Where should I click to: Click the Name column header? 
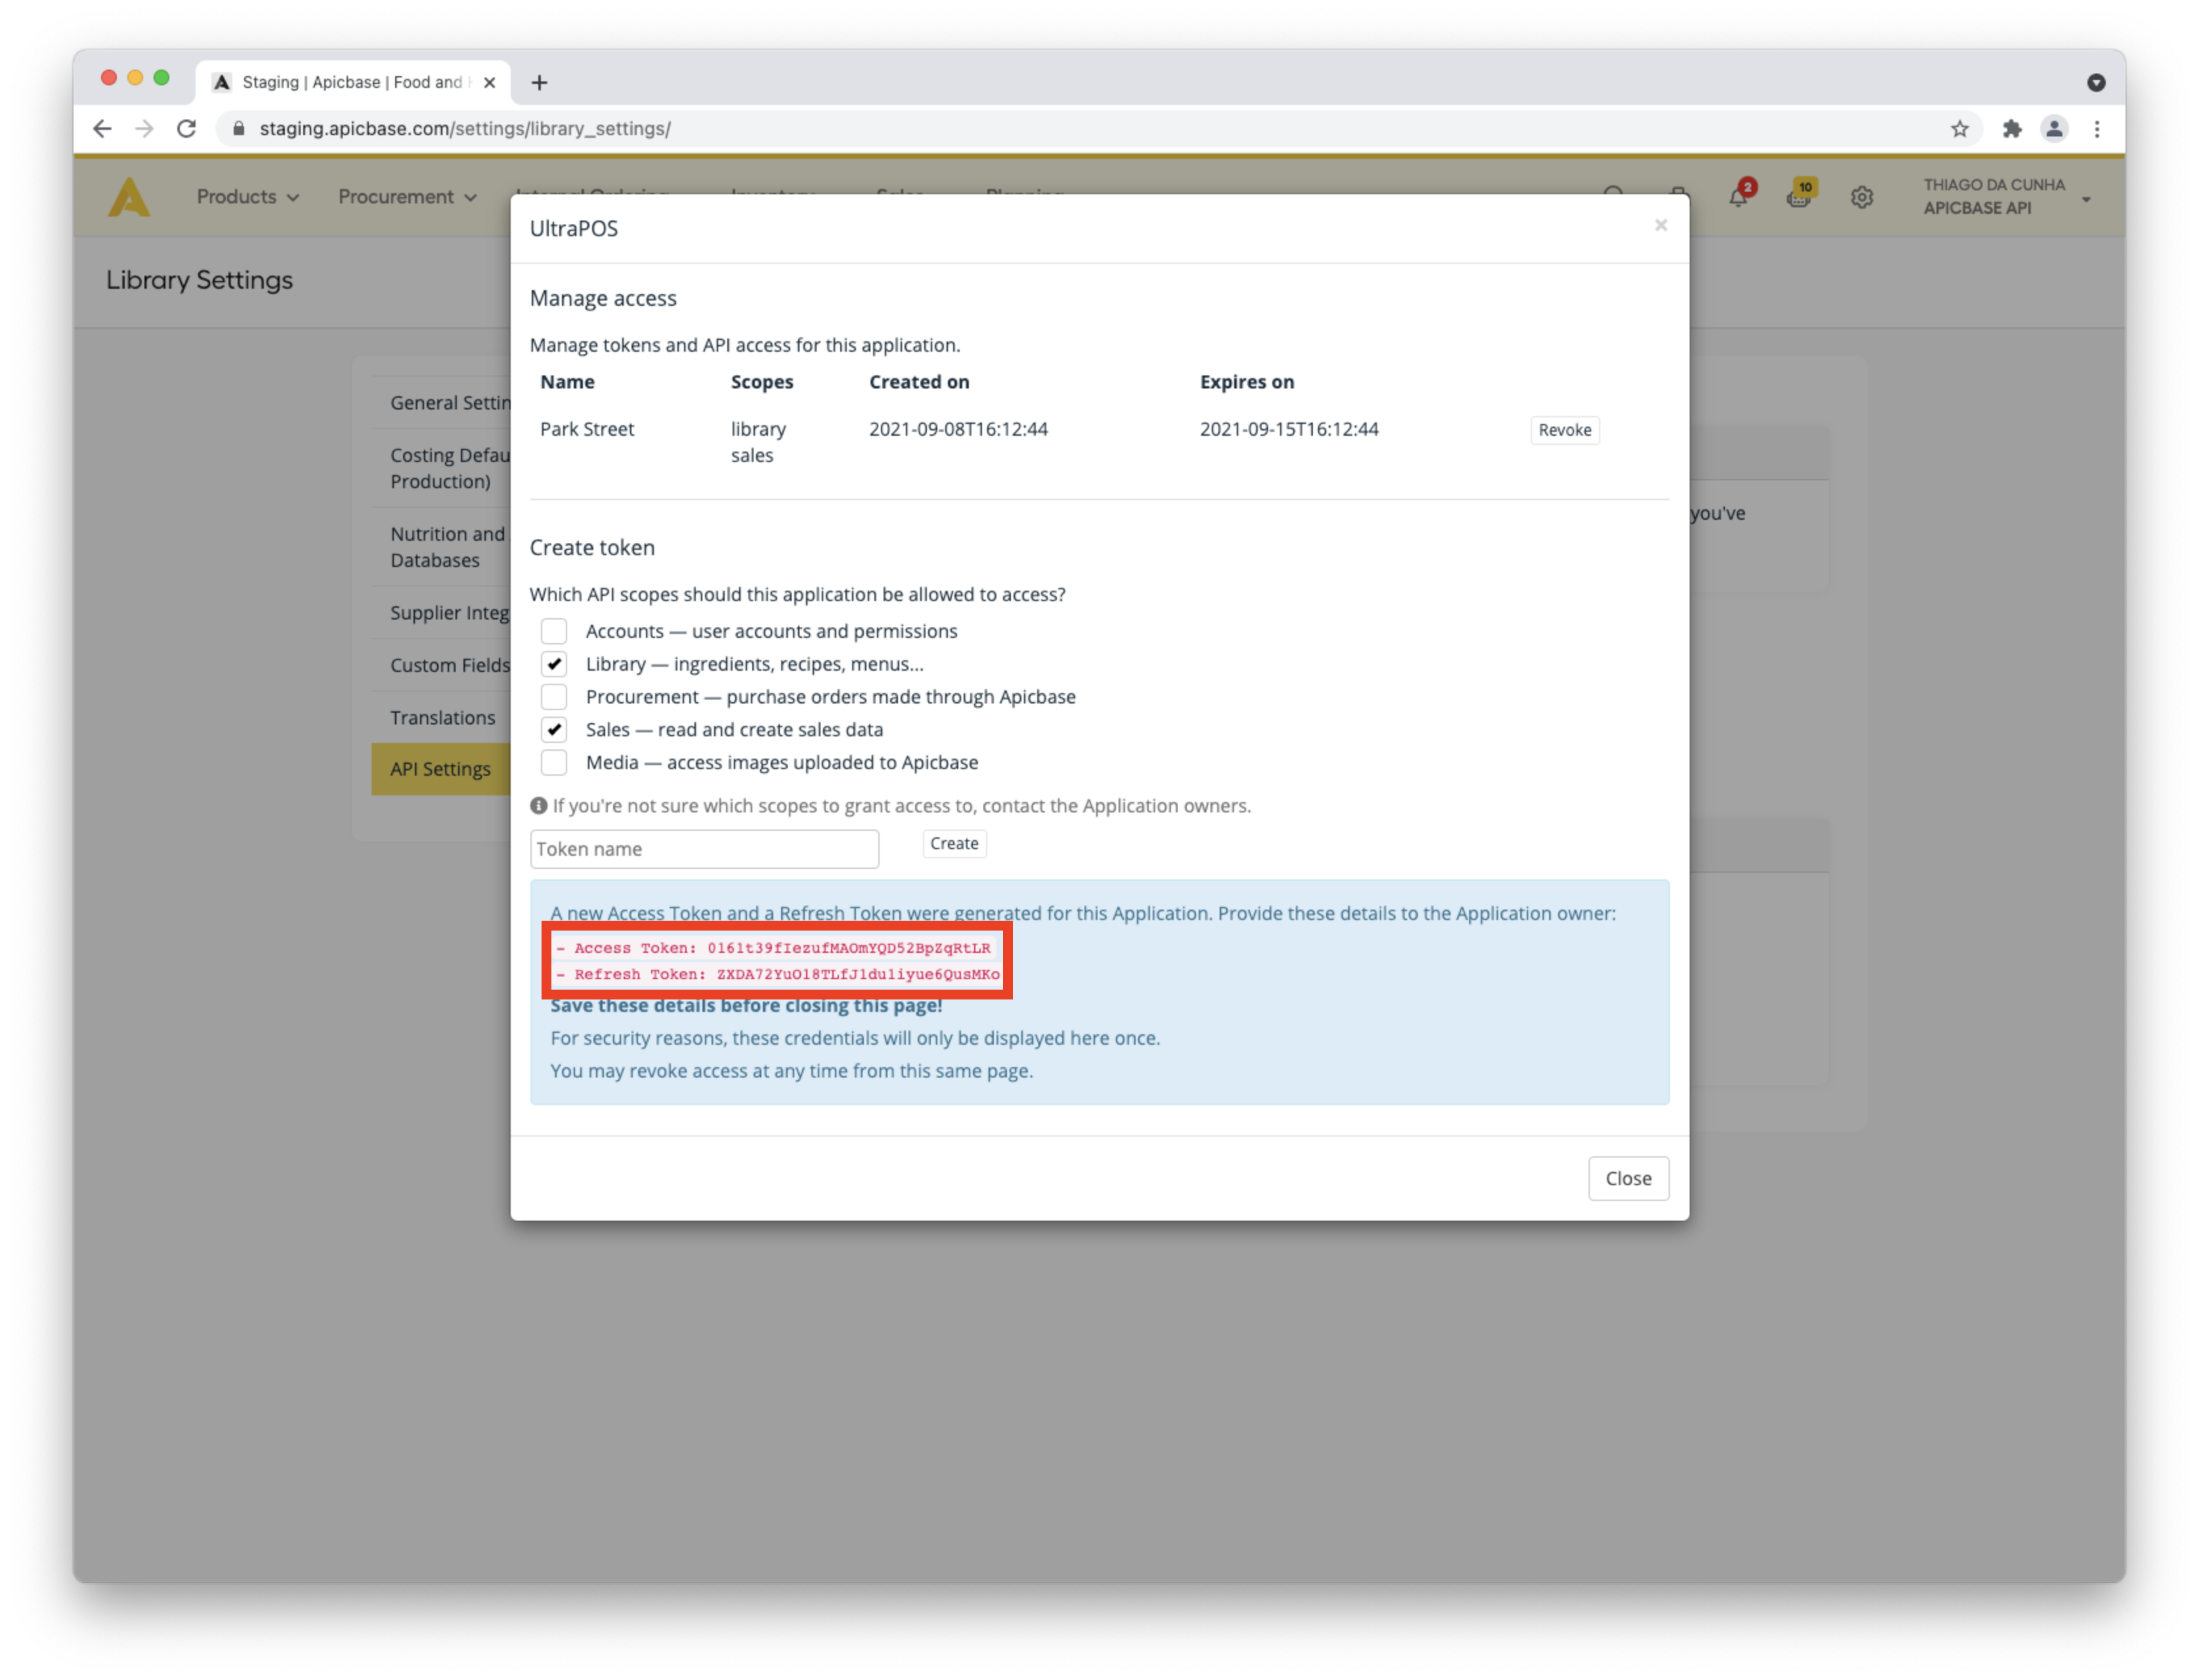(x=567, y=382)
